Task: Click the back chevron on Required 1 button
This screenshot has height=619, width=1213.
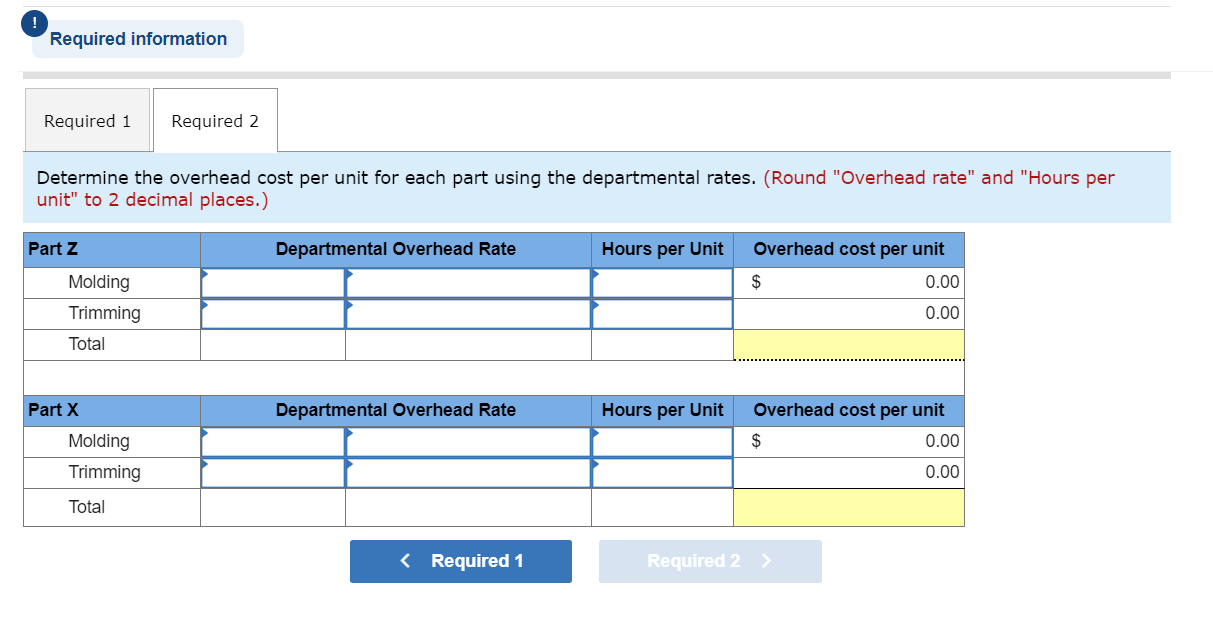Action: (x=404, y=560)
